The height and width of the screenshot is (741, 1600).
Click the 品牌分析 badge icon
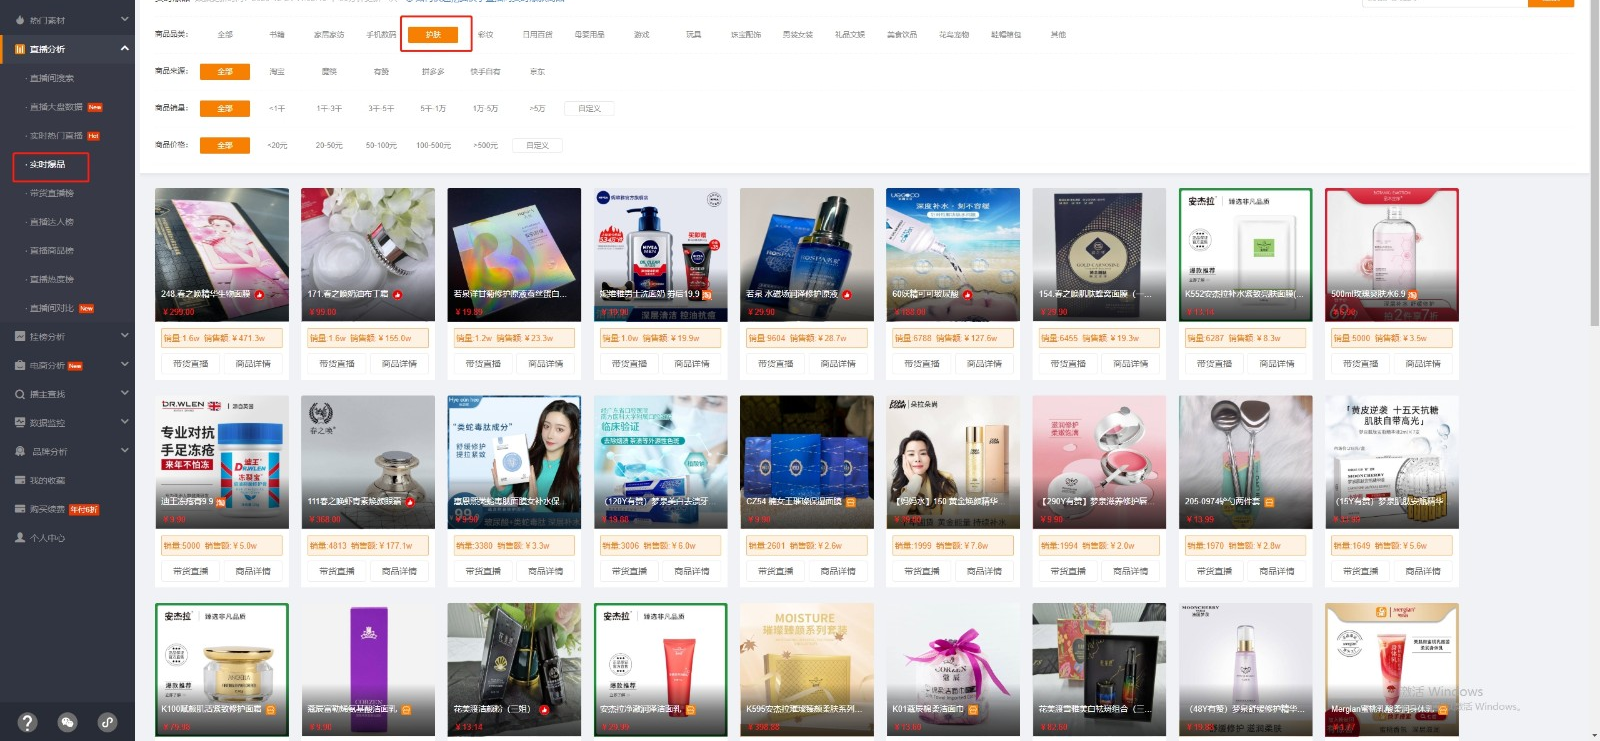pos(20,451)
